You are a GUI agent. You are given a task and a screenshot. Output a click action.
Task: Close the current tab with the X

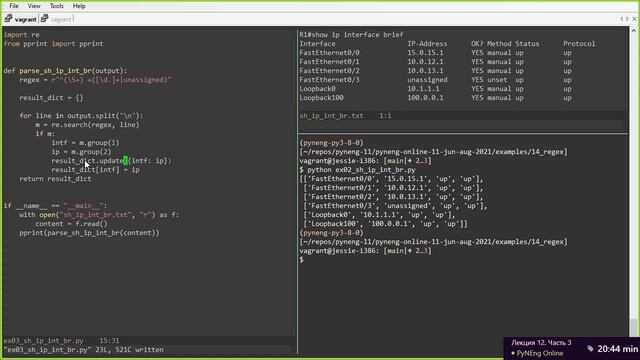(634, 19)
